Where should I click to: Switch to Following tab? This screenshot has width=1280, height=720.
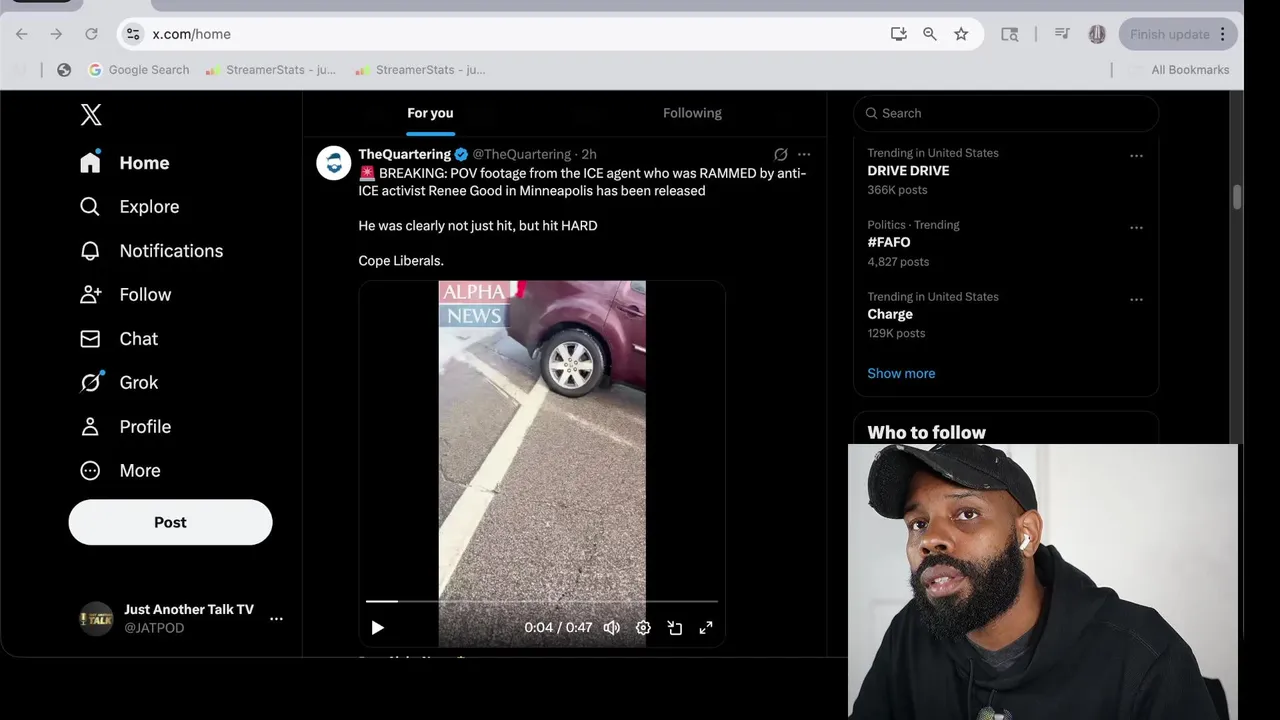click(x=692, y=113)
